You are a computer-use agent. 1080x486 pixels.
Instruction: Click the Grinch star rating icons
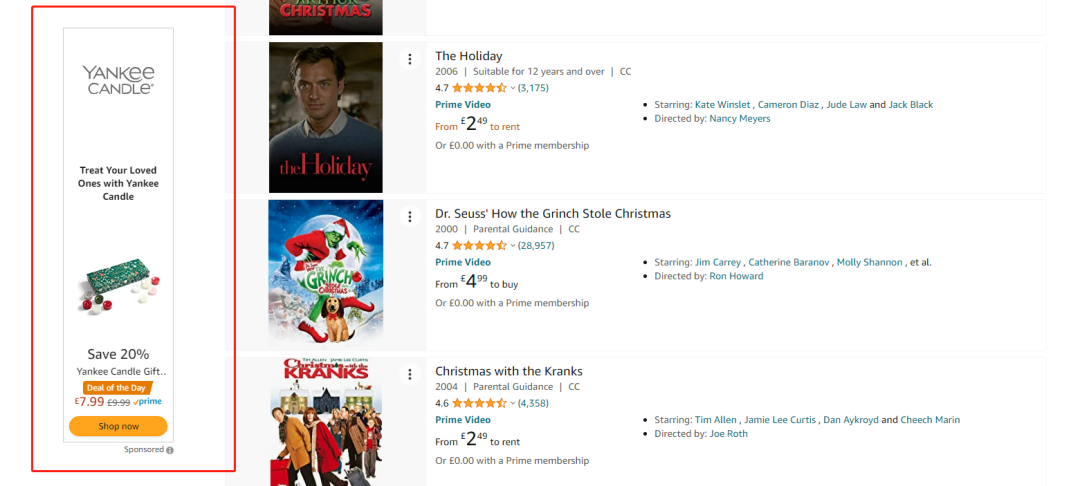click(x=479, y=245)
